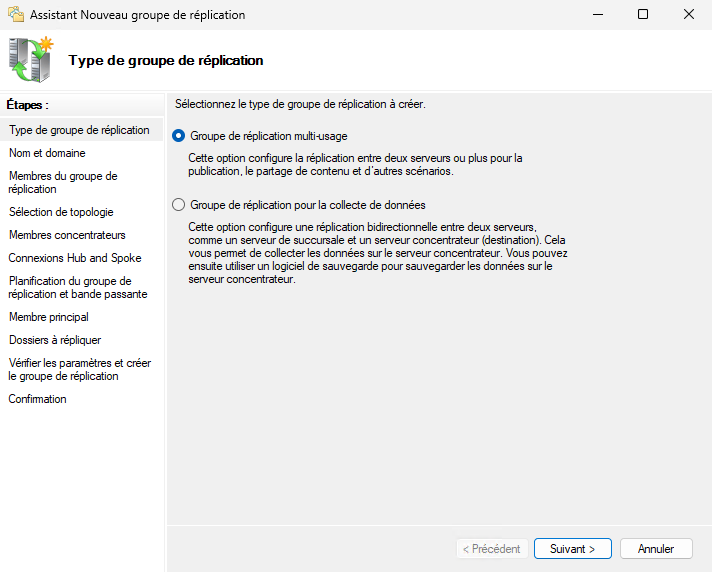Close the Assistant Nouveau groupe window

click(x=689, y=15)
